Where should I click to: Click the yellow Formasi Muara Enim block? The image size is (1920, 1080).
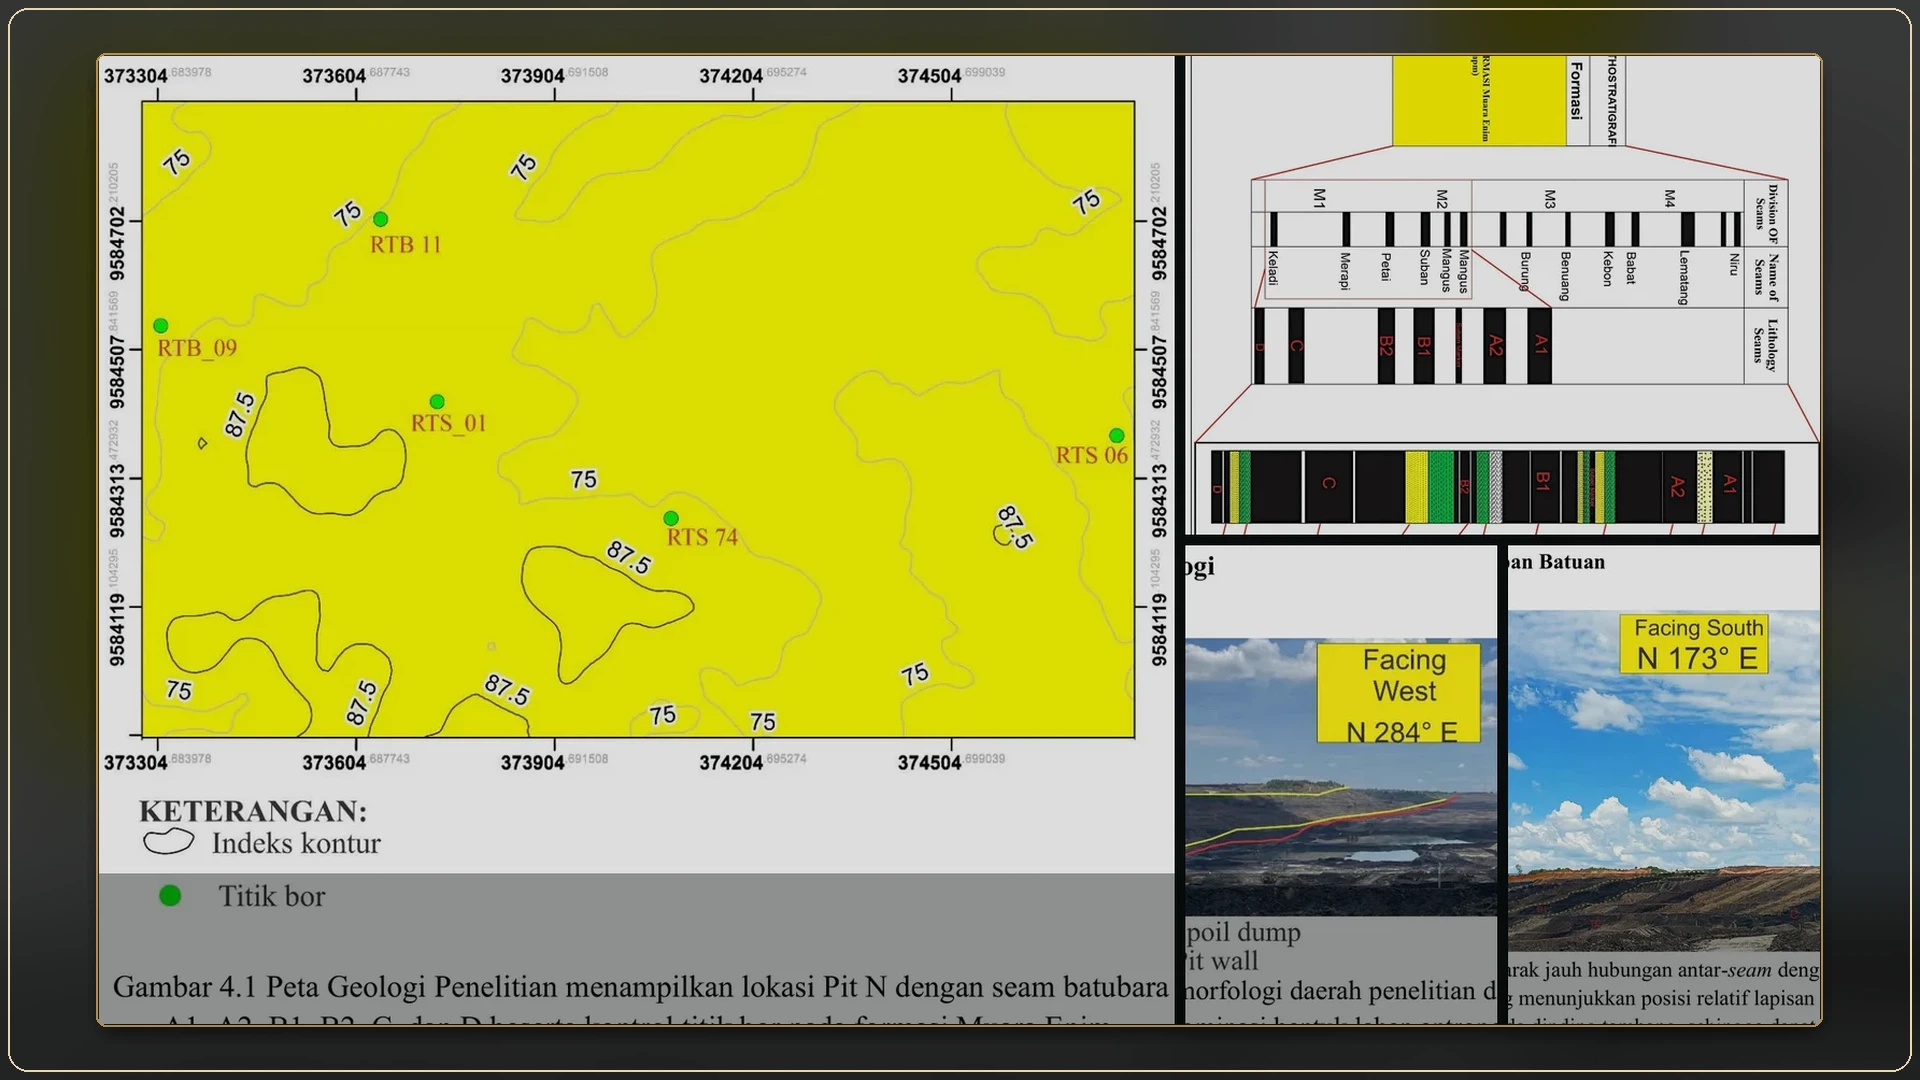[1479, 100]
